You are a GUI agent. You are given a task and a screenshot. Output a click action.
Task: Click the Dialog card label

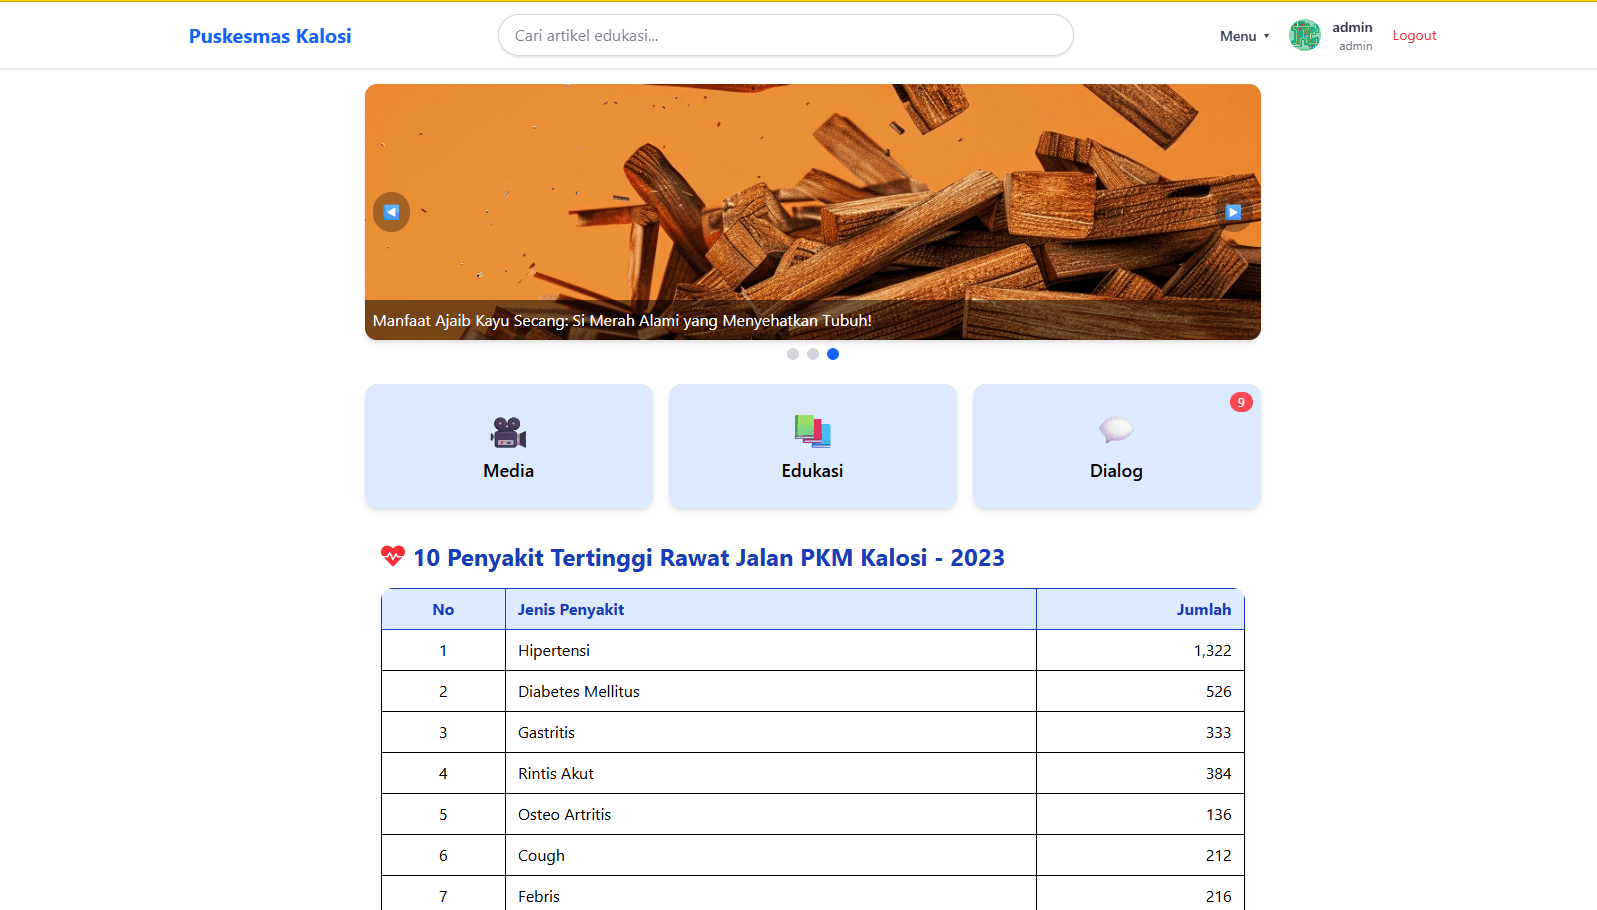[x=1116, y=471]
